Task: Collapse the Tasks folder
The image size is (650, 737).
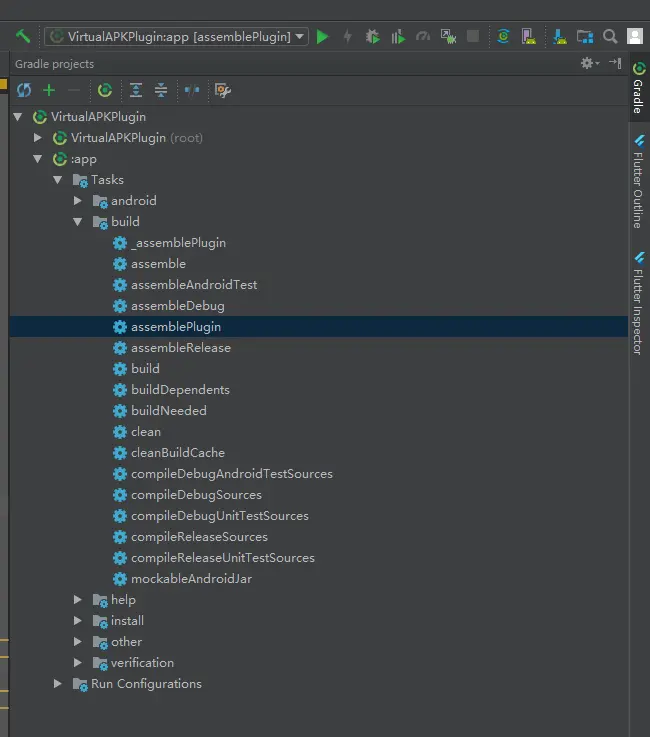Action: click(58, 180)
